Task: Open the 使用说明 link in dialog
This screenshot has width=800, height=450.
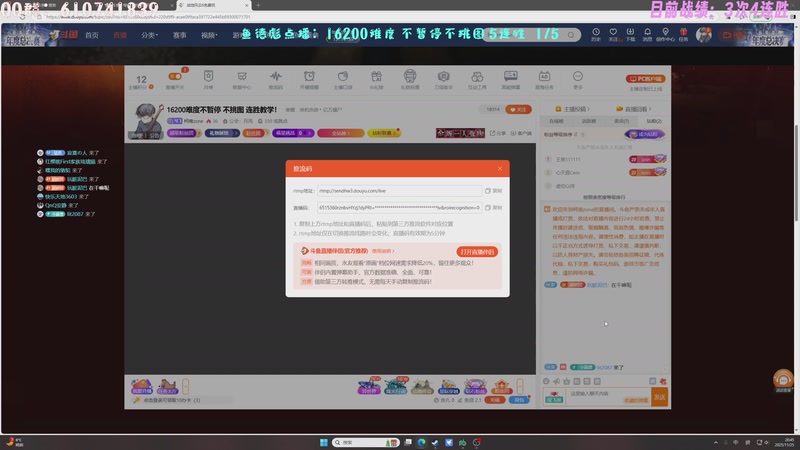Action: [383, 251]
